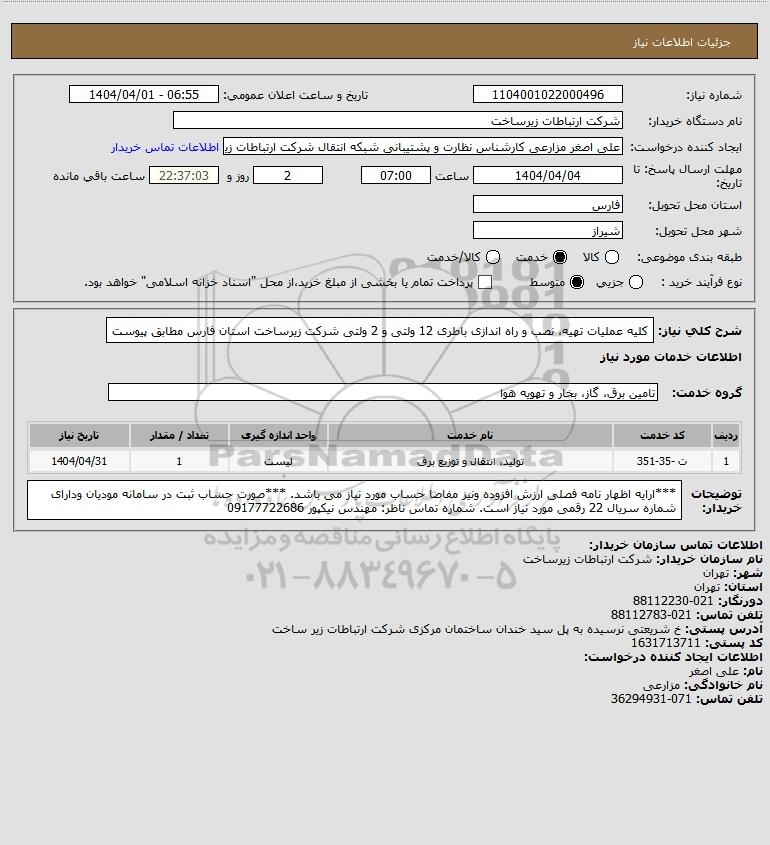Click the phone number 88112783-021

pos(651,614)
